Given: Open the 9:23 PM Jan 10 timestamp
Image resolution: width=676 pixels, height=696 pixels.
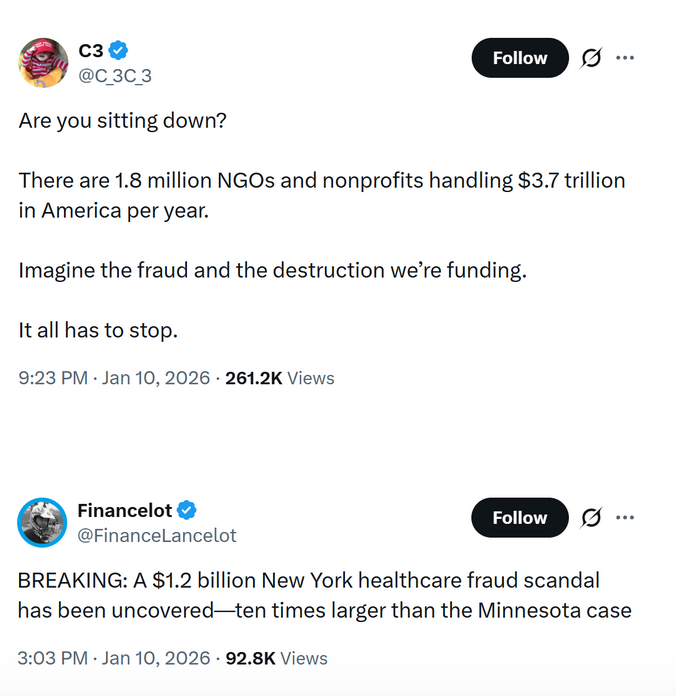Looking at the screenshot, I should click(114, 378).
